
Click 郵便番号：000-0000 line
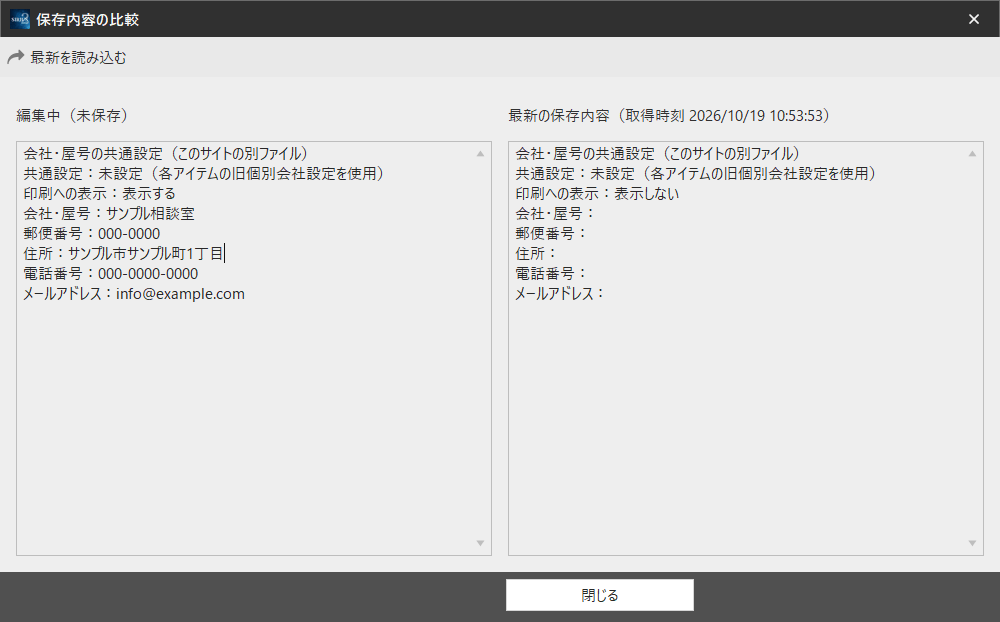92,233
